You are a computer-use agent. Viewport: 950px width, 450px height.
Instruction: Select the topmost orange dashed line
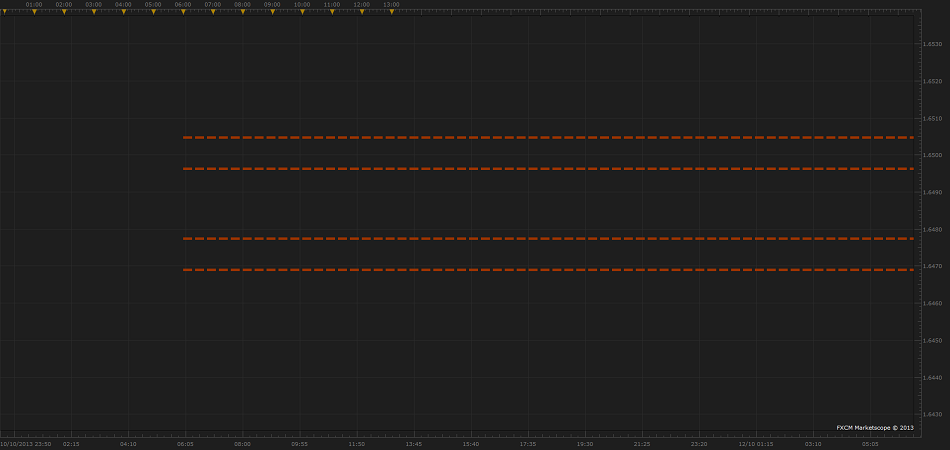coord(548,137)
